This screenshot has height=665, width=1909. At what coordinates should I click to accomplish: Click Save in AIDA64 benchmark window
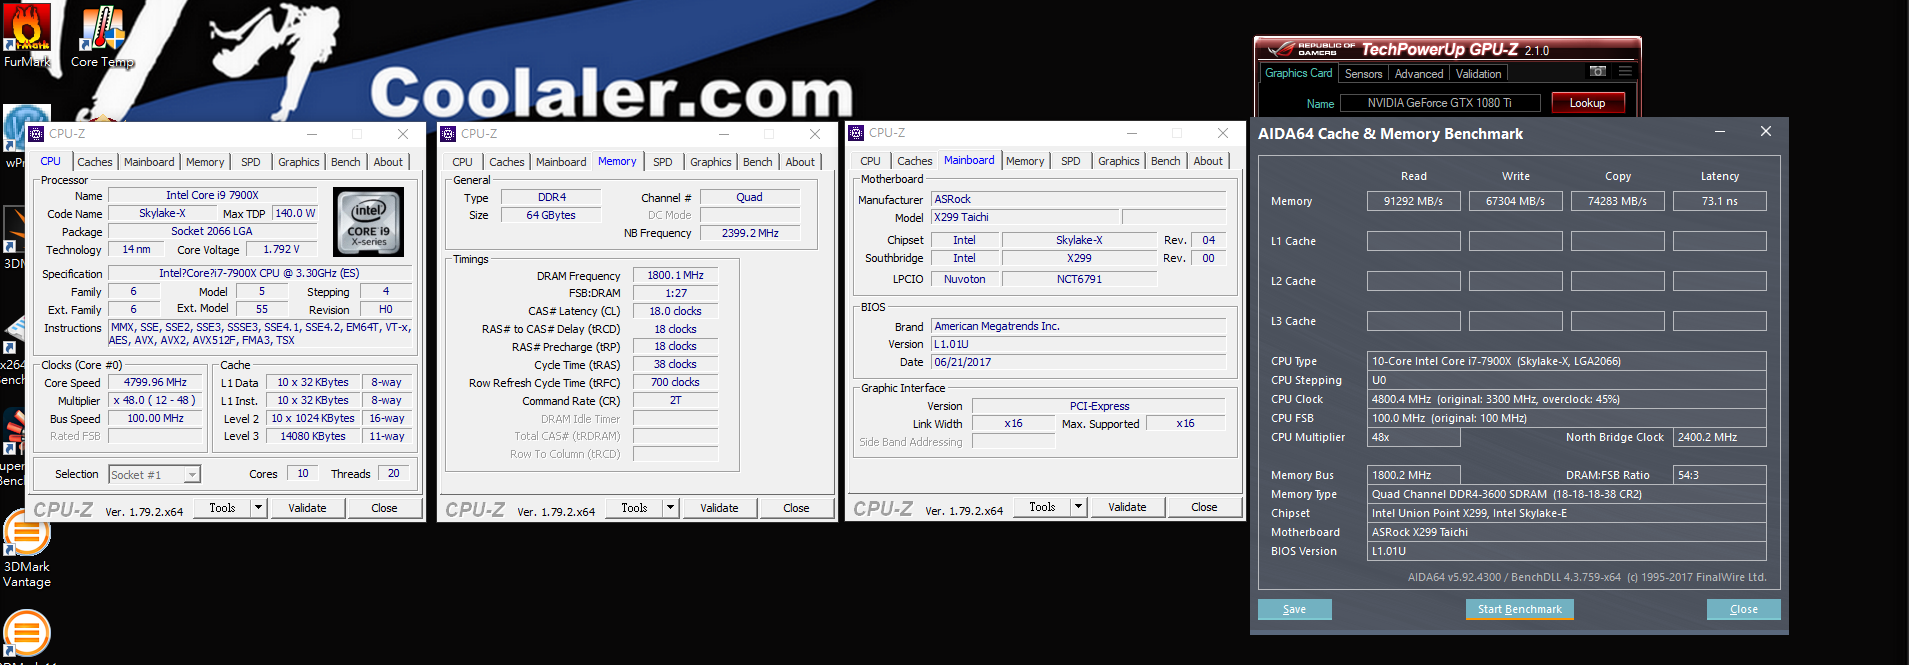(1294, 609)
